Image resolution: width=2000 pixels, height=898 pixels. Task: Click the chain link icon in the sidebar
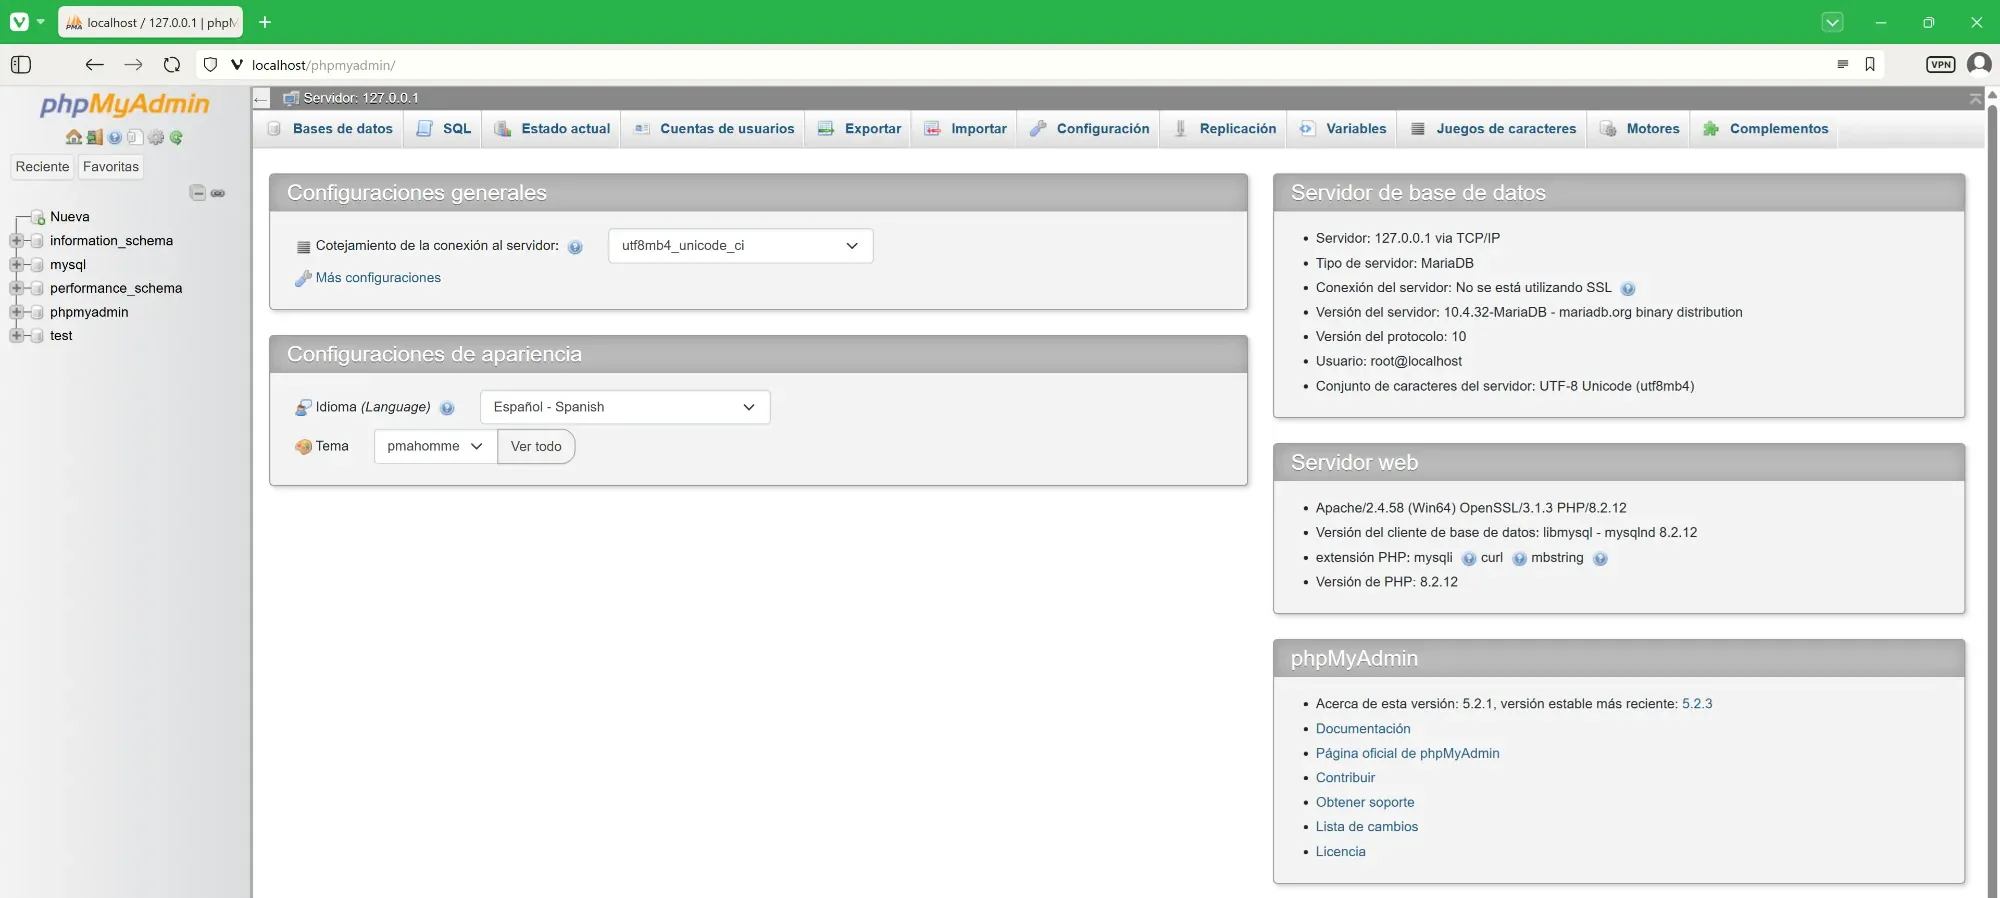[218, 193]
